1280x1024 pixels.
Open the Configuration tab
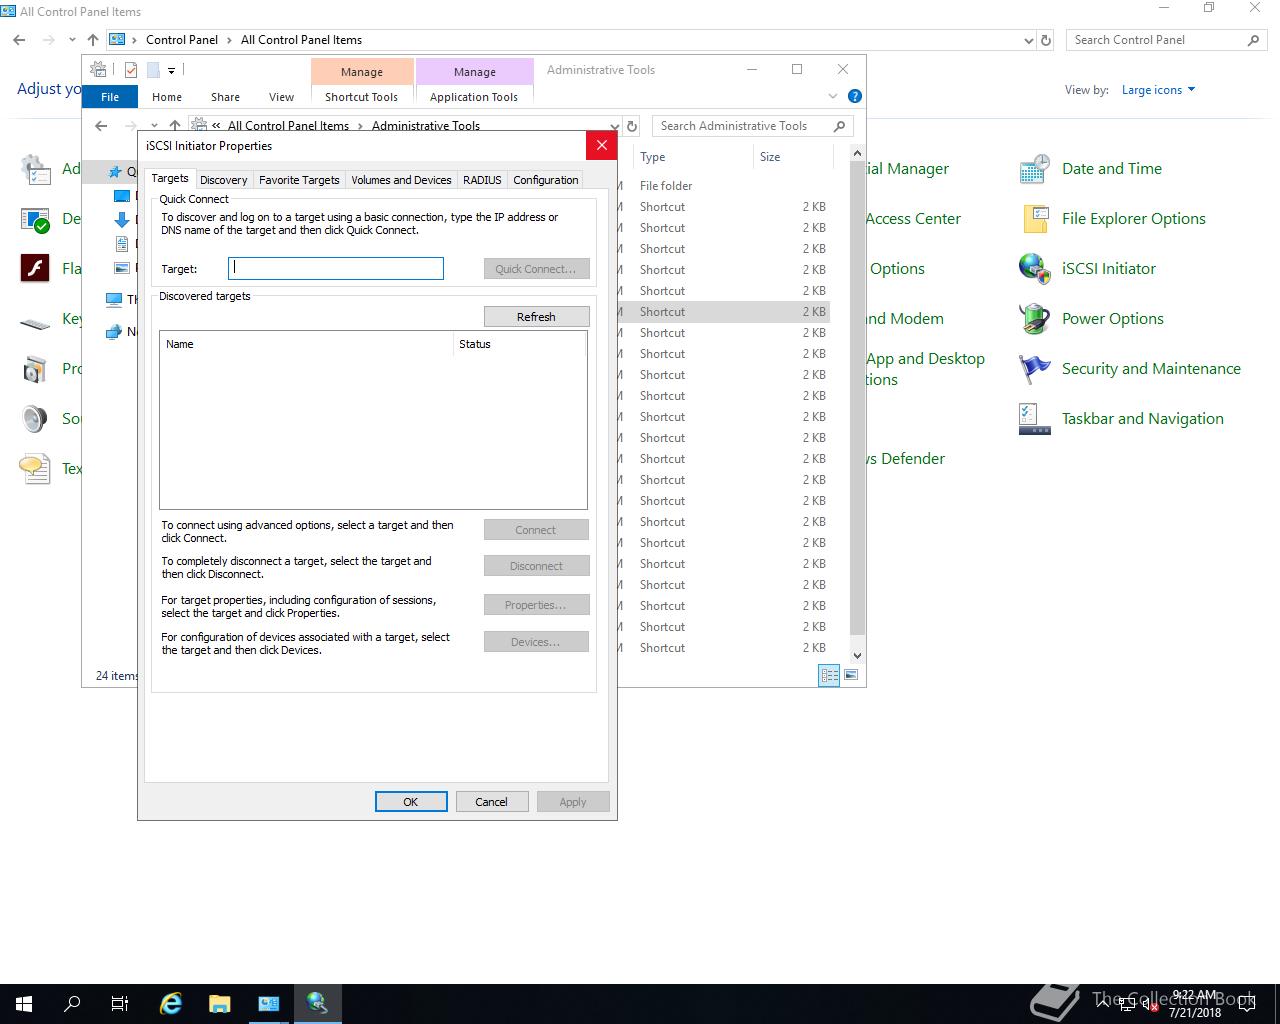click(545, 180)
